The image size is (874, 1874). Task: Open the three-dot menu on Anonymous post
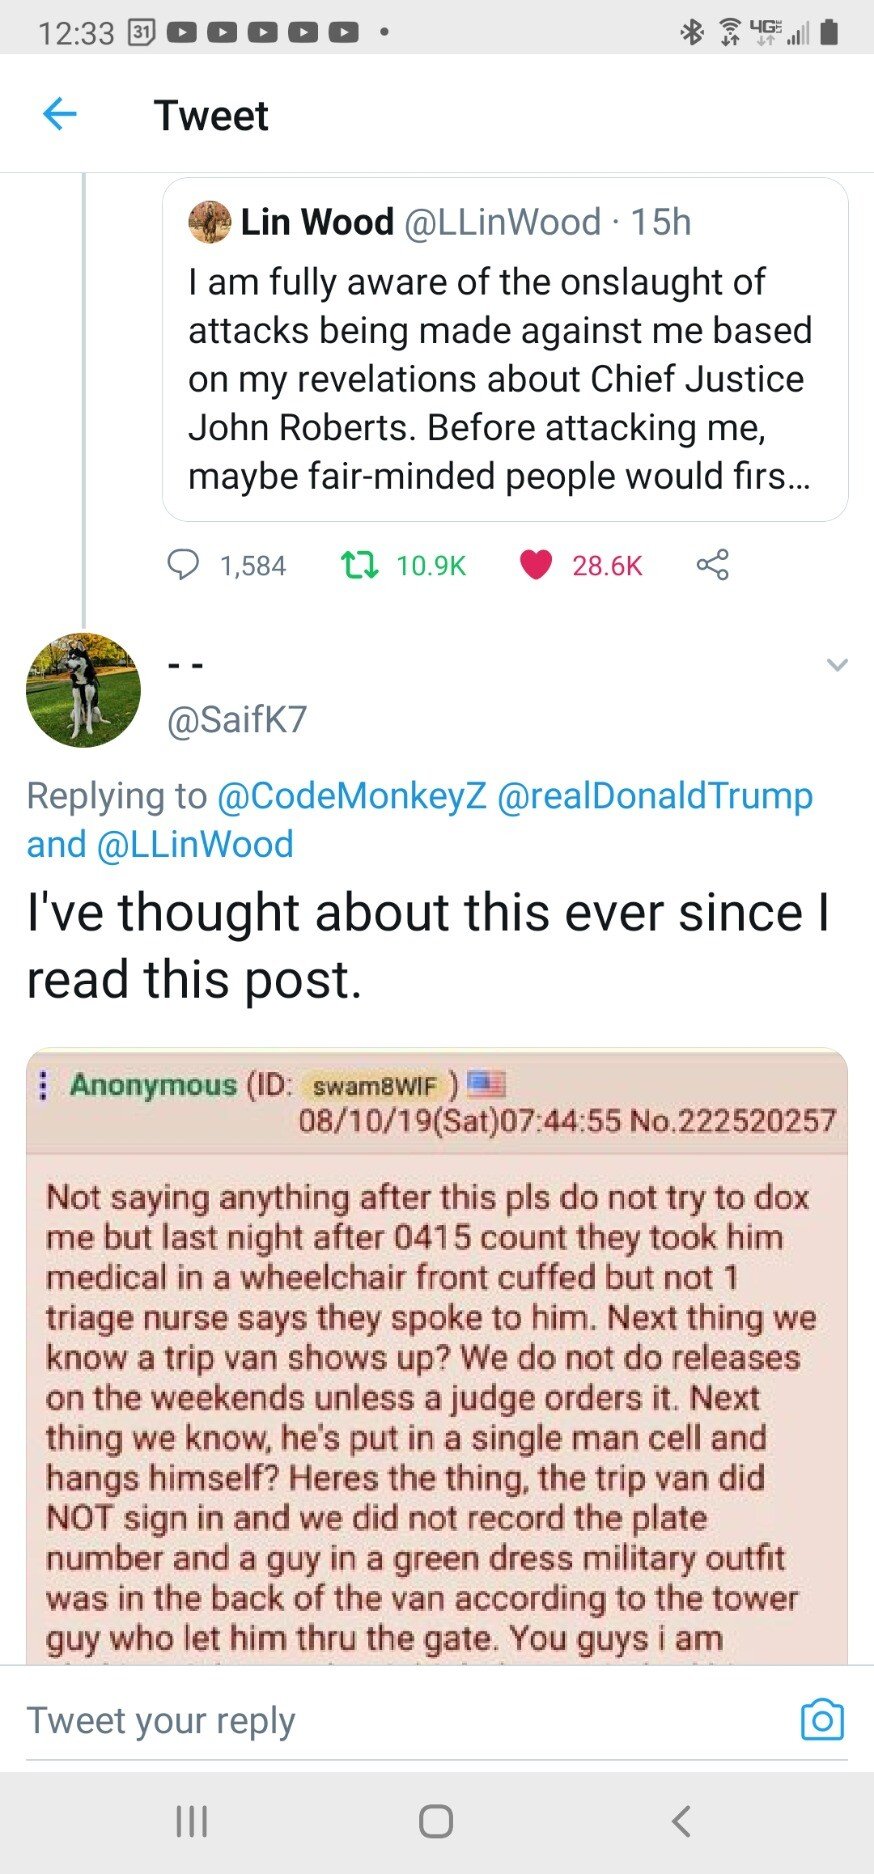pyautogui.click(x=43, y=1085)
